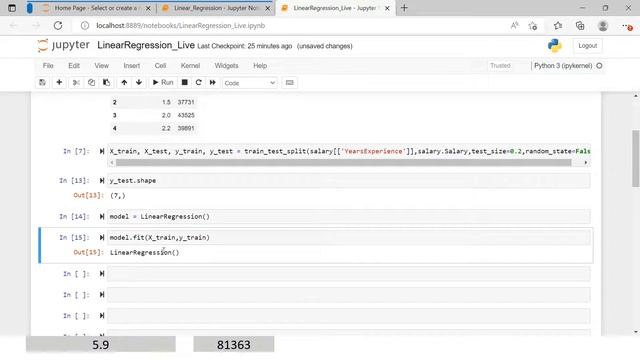Open the Help menu
The width and height of the screenshot is (640, 360).
click(x=260, y=66)
